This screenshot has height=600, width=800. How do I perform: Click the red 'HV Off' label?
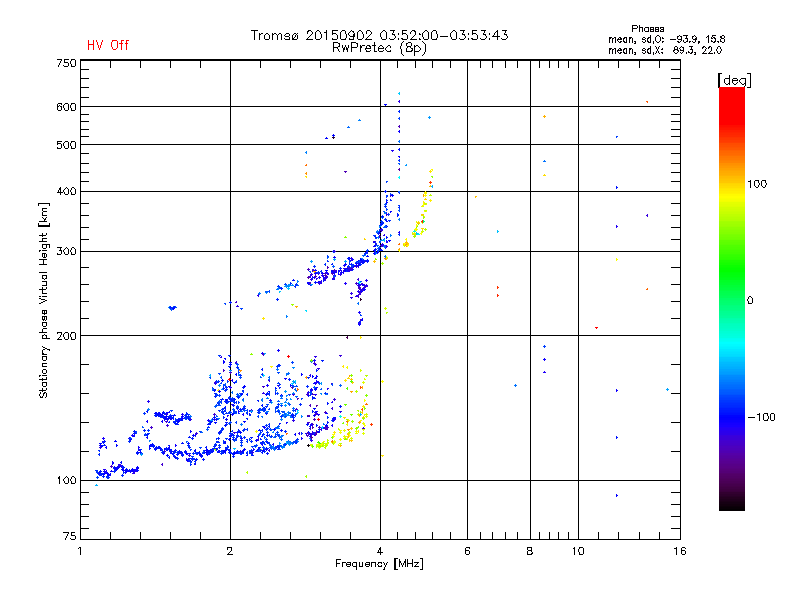108,45
